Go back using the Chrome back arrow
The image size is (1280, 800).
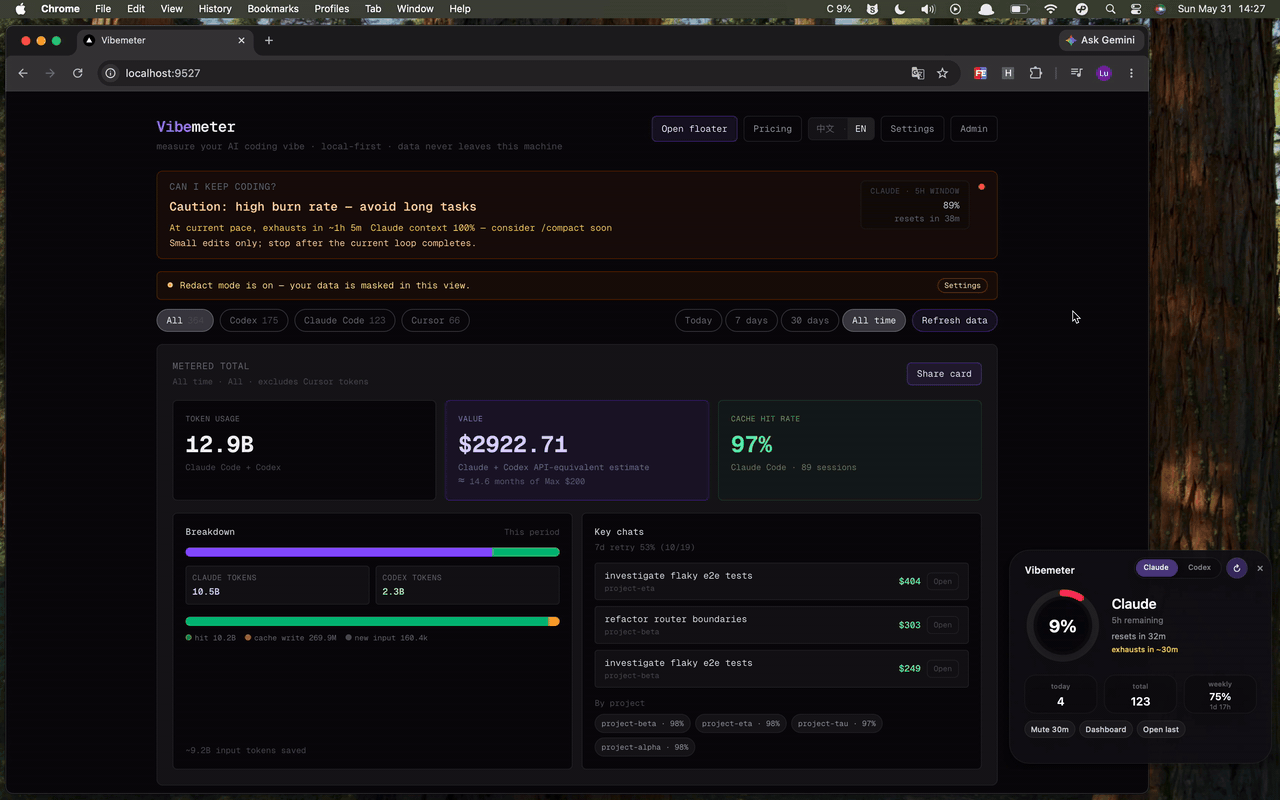pos(22,73)
